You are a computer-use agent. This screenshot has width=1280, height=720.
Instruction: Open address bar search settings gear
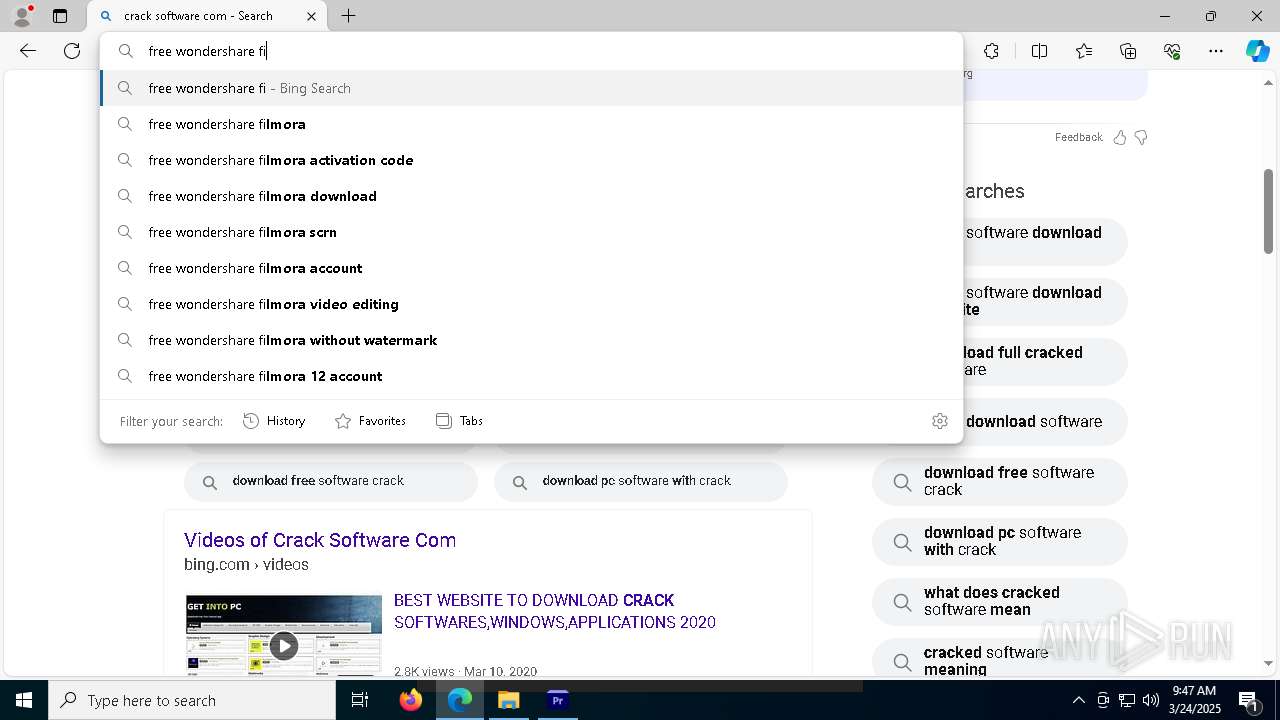[x=939, y=421]
